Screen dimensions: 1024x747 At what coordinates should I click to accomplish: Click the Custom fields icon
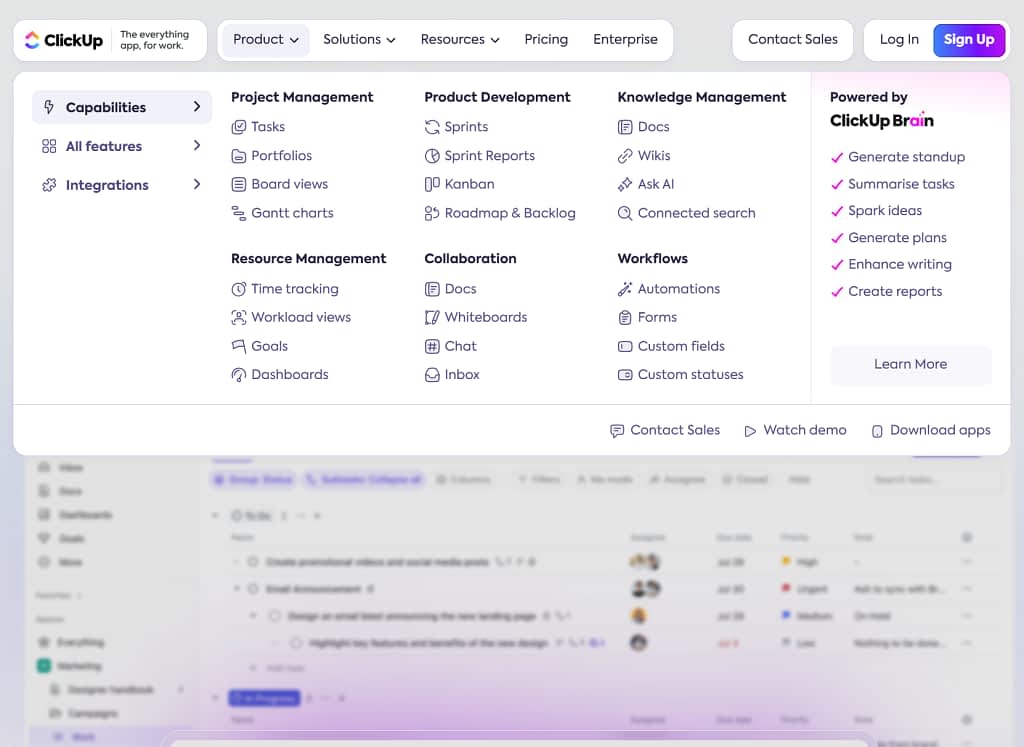[x=625, y=346]
